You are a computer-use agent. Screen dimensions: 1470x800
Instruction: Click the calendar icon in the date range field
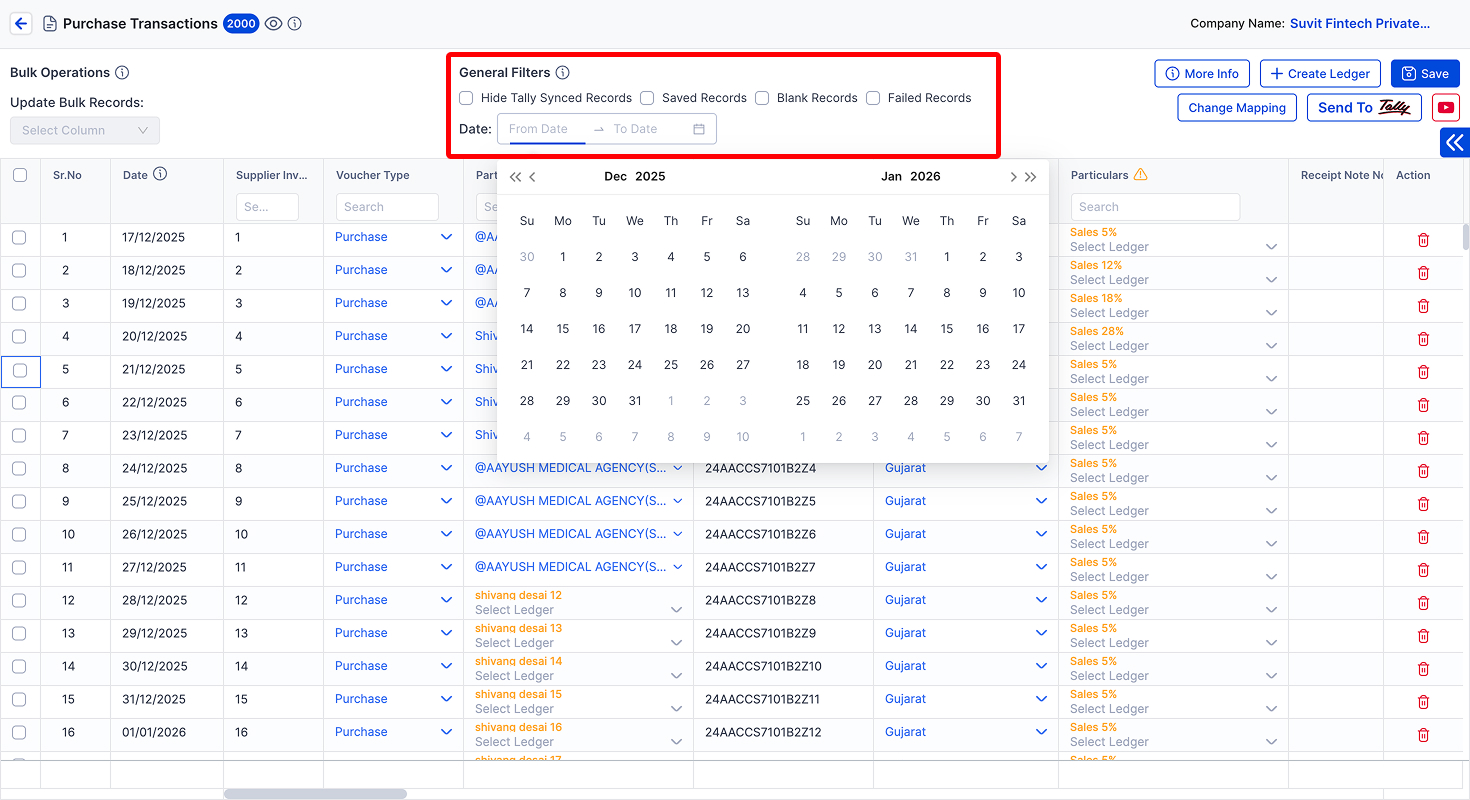tap(699, 129)
